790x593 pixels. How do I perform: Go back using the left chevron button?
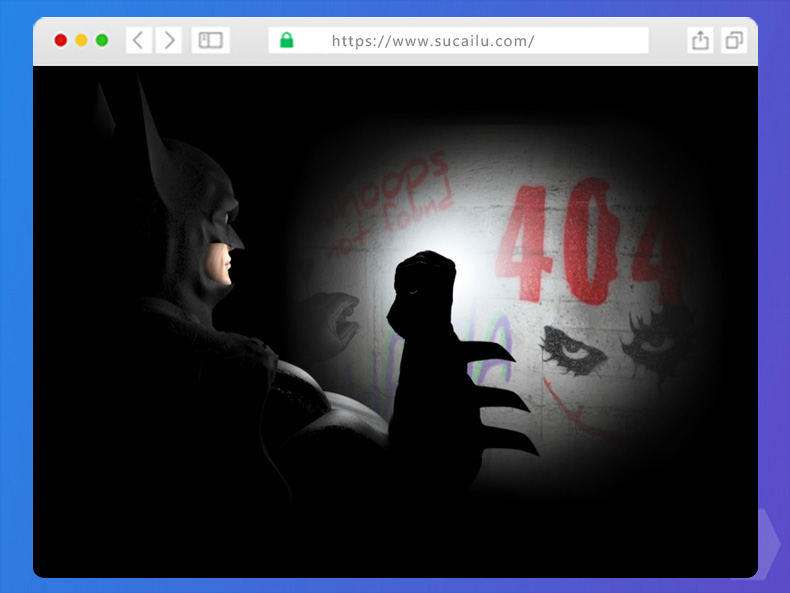(x=138, y=40)
